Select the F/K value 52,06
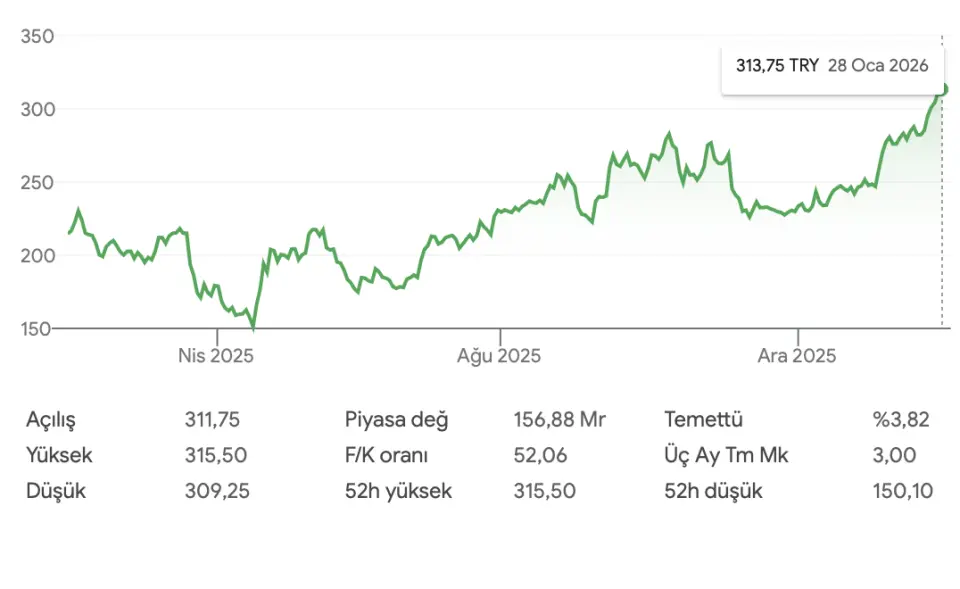 pos(540,456)
